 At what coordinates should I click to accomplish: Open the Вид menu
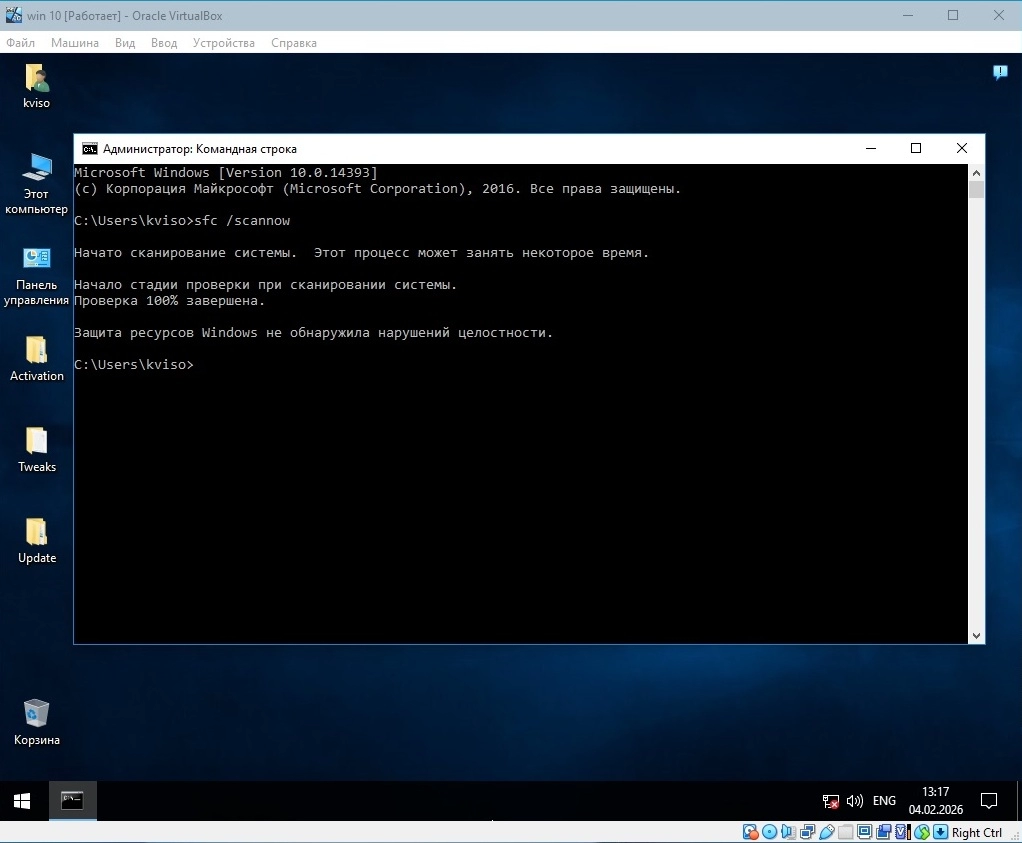[x=124, y=43]
